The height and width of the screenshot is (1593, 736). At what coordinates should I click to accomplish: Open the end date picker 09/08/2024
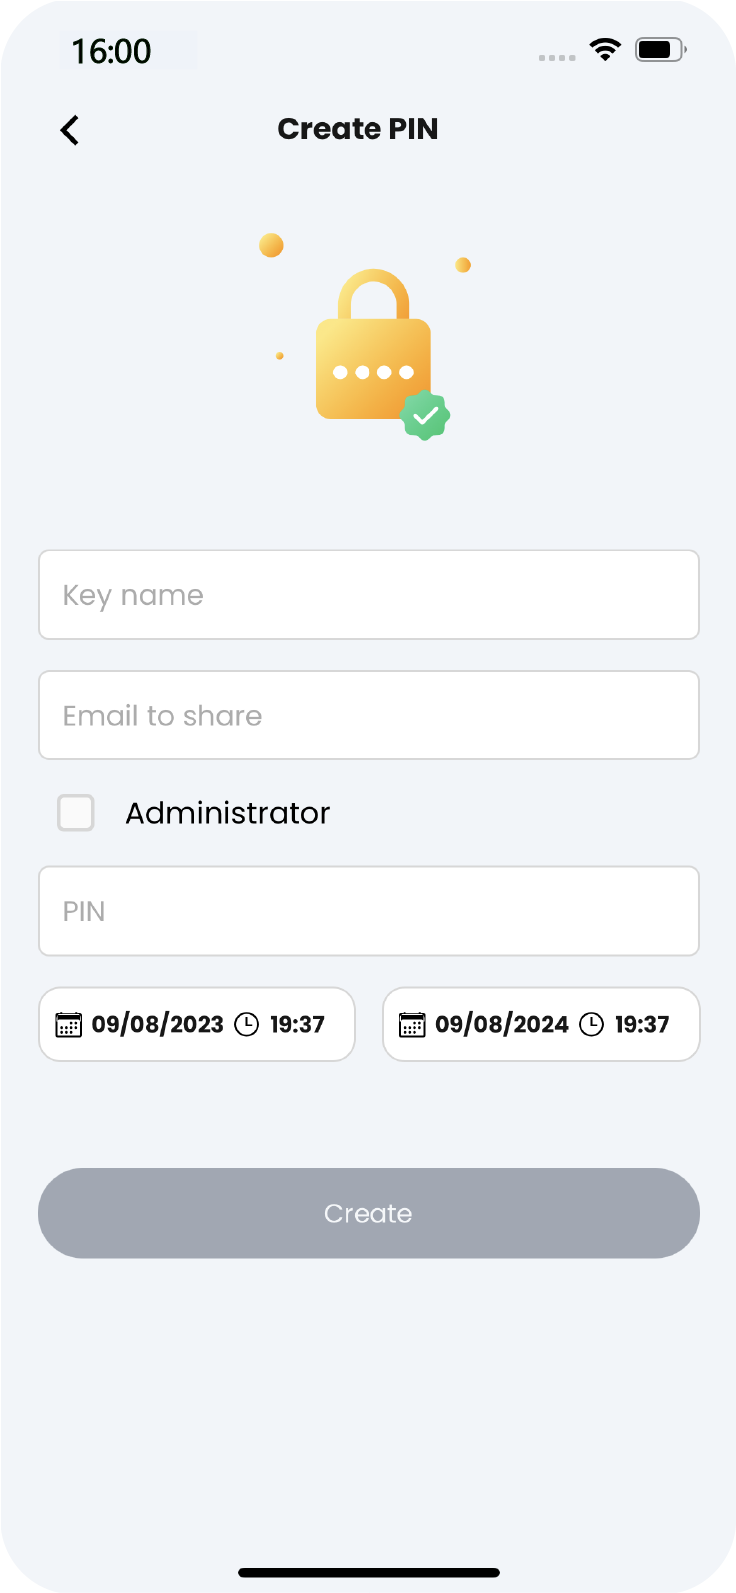tap(501, 1024)
